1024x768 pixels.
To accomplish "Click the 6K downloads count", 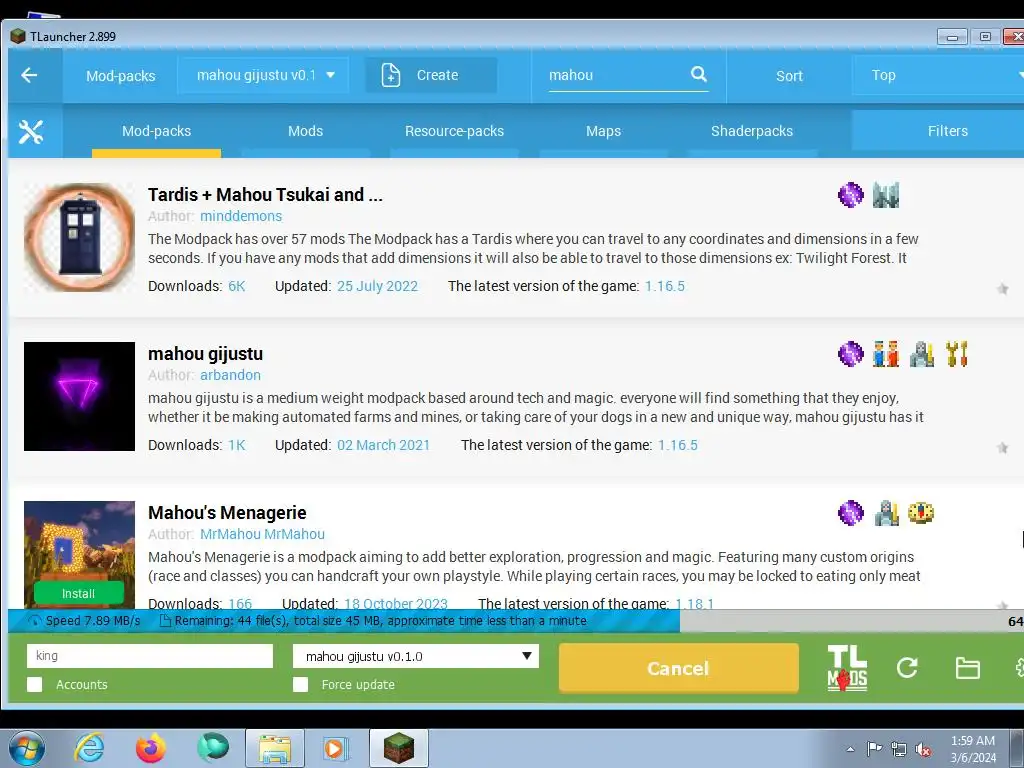I will tap(236, 286).
